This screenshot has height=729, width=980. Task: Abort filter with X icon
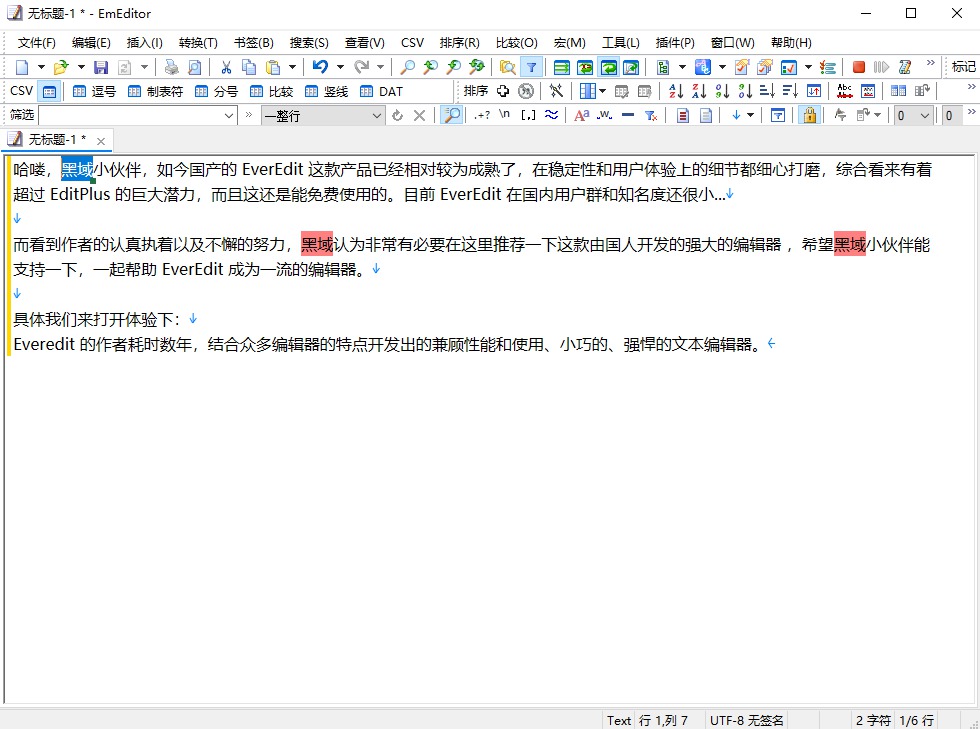coord(419,115)
